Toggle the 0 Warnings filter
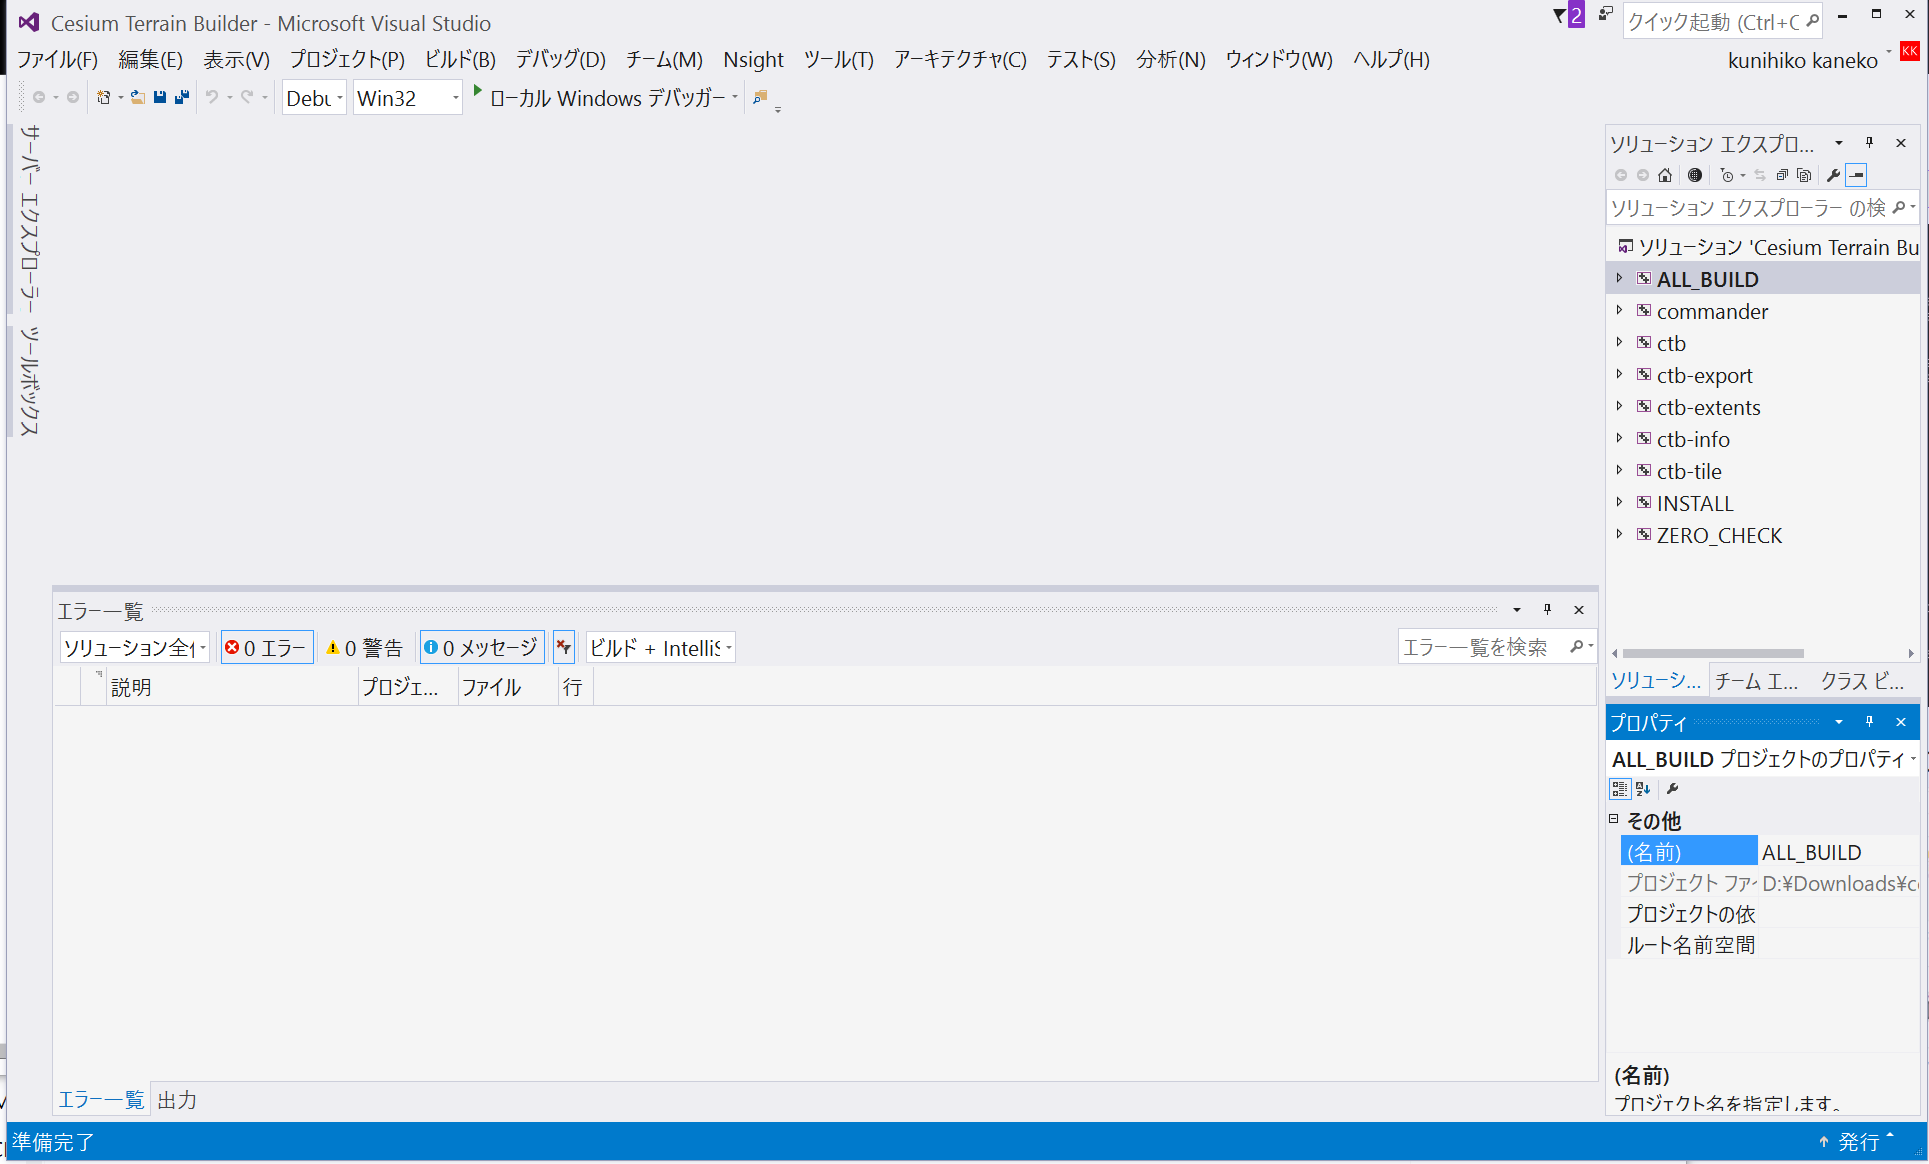 (364, 648)
